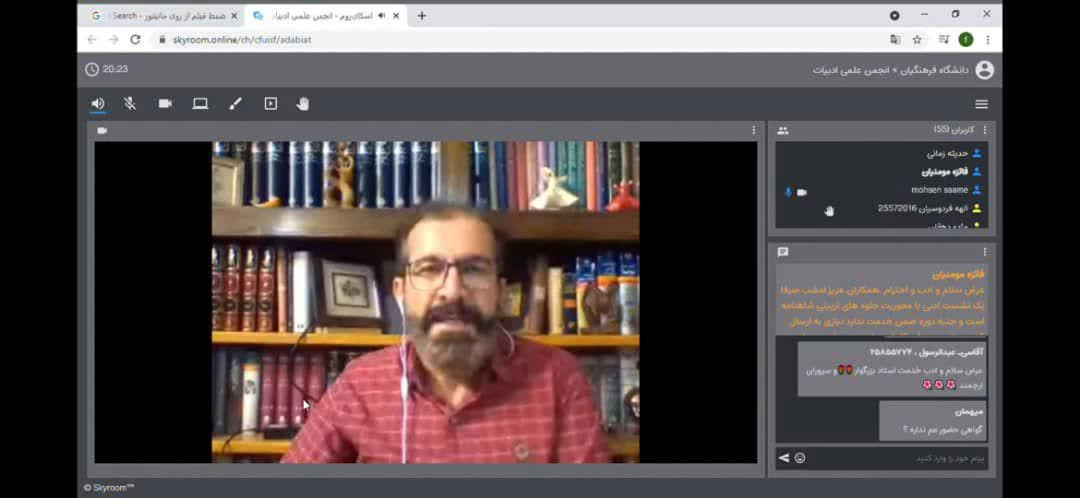Turn on the webcam camera icon
This screenshot has width=1080, height=498.
click(x=165, y=104)
